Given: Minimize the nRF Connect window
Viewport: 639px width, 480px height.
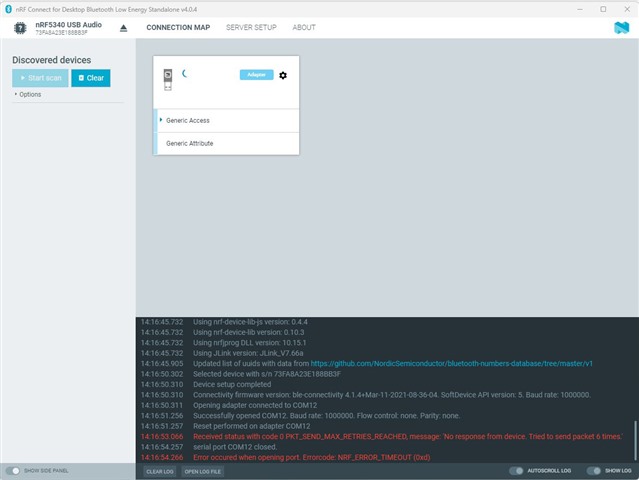Looking at the screenshot, I should click(x=580, y=9).
